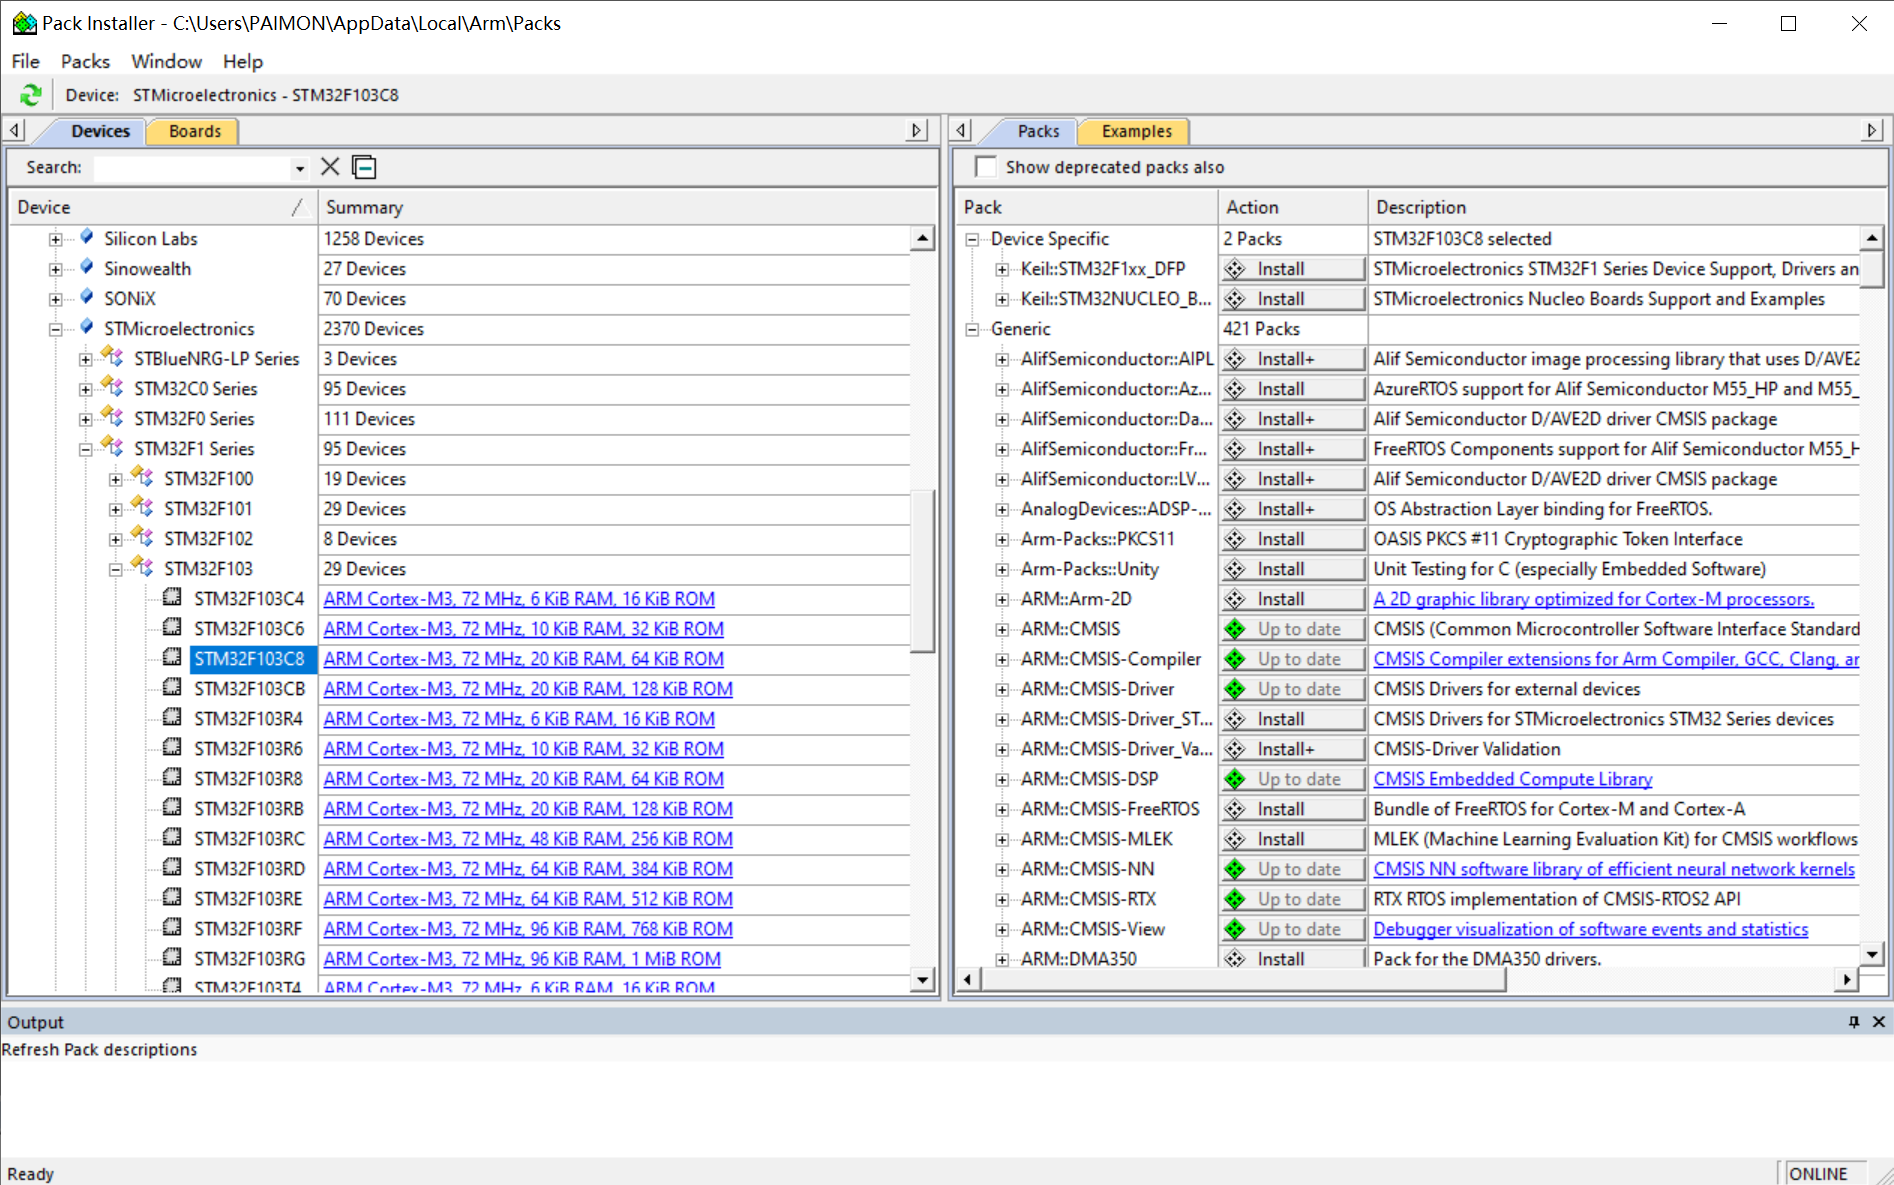Enable Show deprecated packs also checkbox
Viewport: 1894px width, 1185px height.
[986, 167]
